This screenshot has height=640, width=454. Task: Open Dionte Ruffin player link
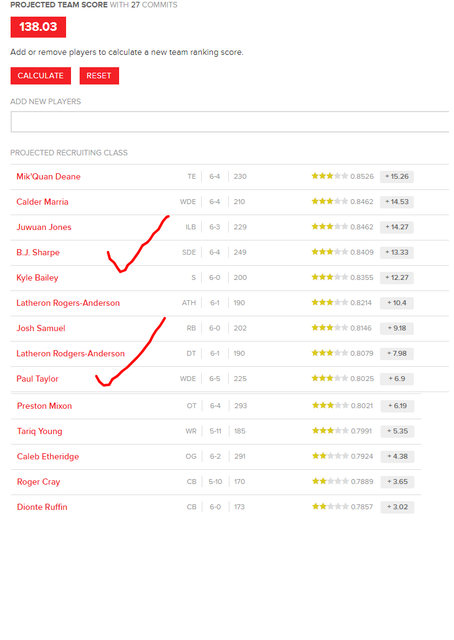click(x=42, y=507)
